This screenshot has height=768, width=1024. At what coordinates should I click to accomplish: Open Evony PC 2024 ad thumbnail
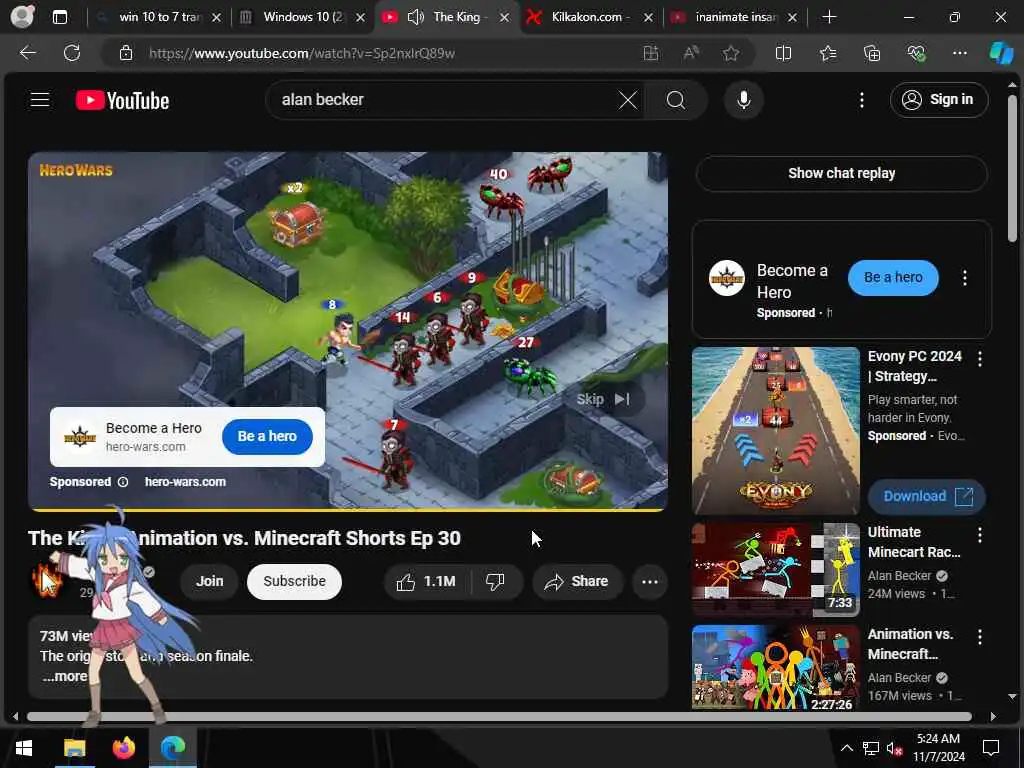(x=775, y=430)
